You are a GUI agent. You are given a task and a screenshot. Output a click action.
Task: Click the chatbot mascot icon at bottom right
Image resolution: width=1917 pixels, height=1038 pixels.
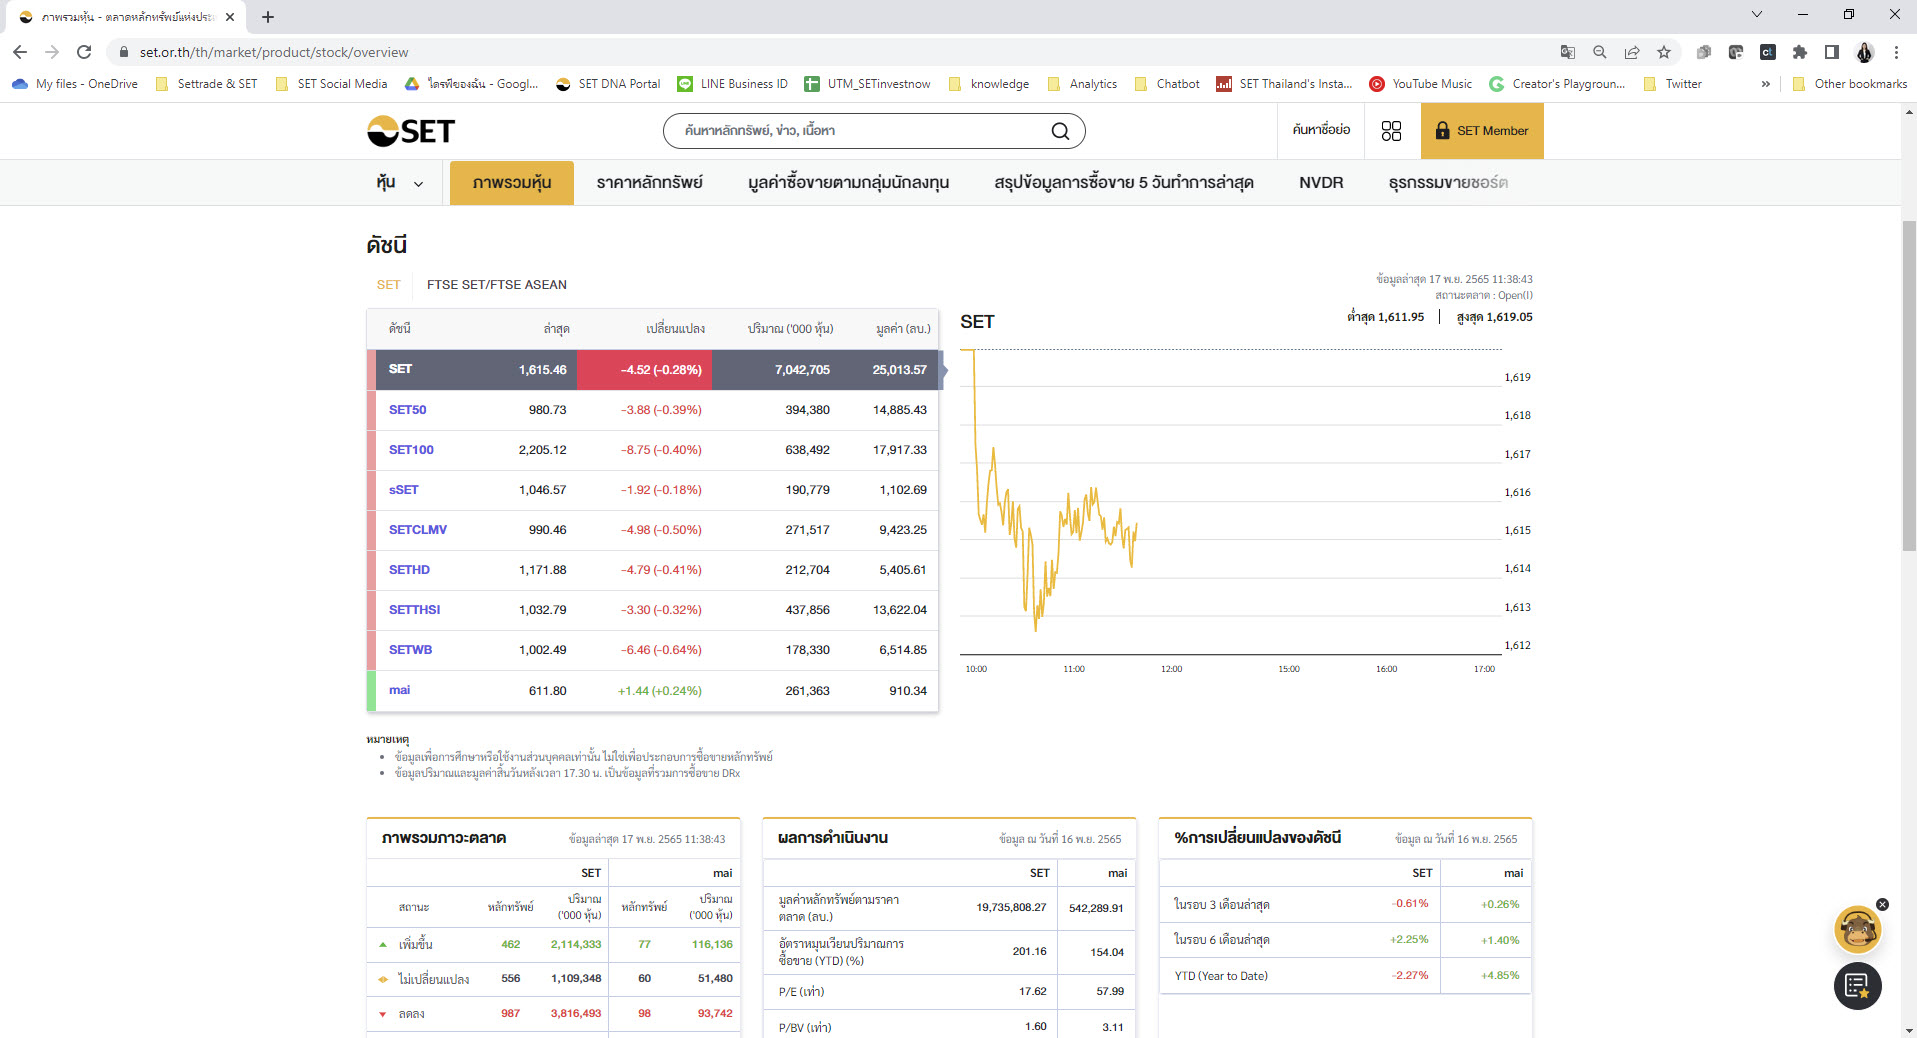[1856, 930]
